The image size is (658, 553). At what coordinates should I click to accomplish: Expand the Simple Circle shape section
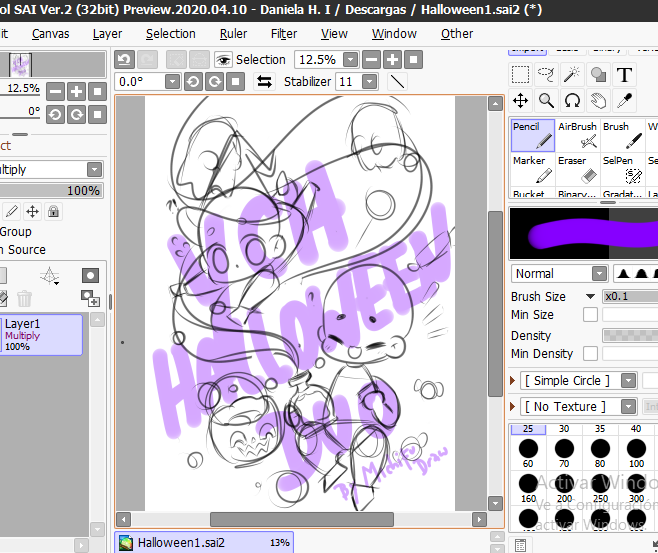click(x=512, y=381)
